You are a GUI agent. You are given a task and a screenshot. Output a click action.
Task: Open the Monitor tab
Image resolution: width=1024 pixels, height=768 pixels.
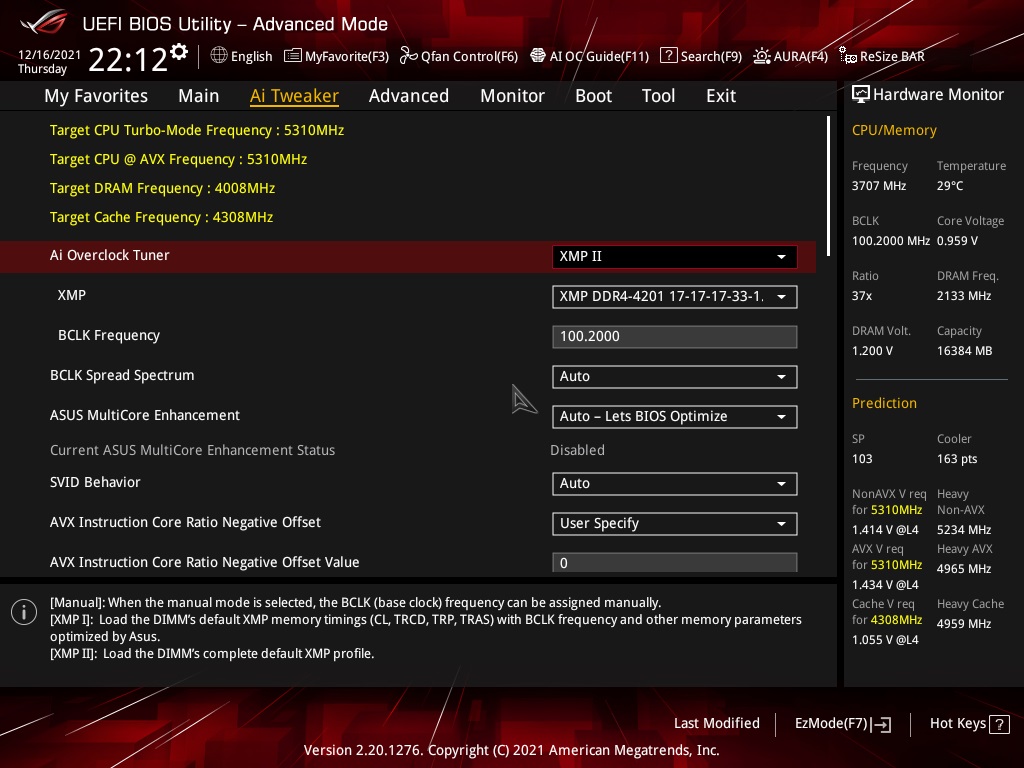pos(512,96)
